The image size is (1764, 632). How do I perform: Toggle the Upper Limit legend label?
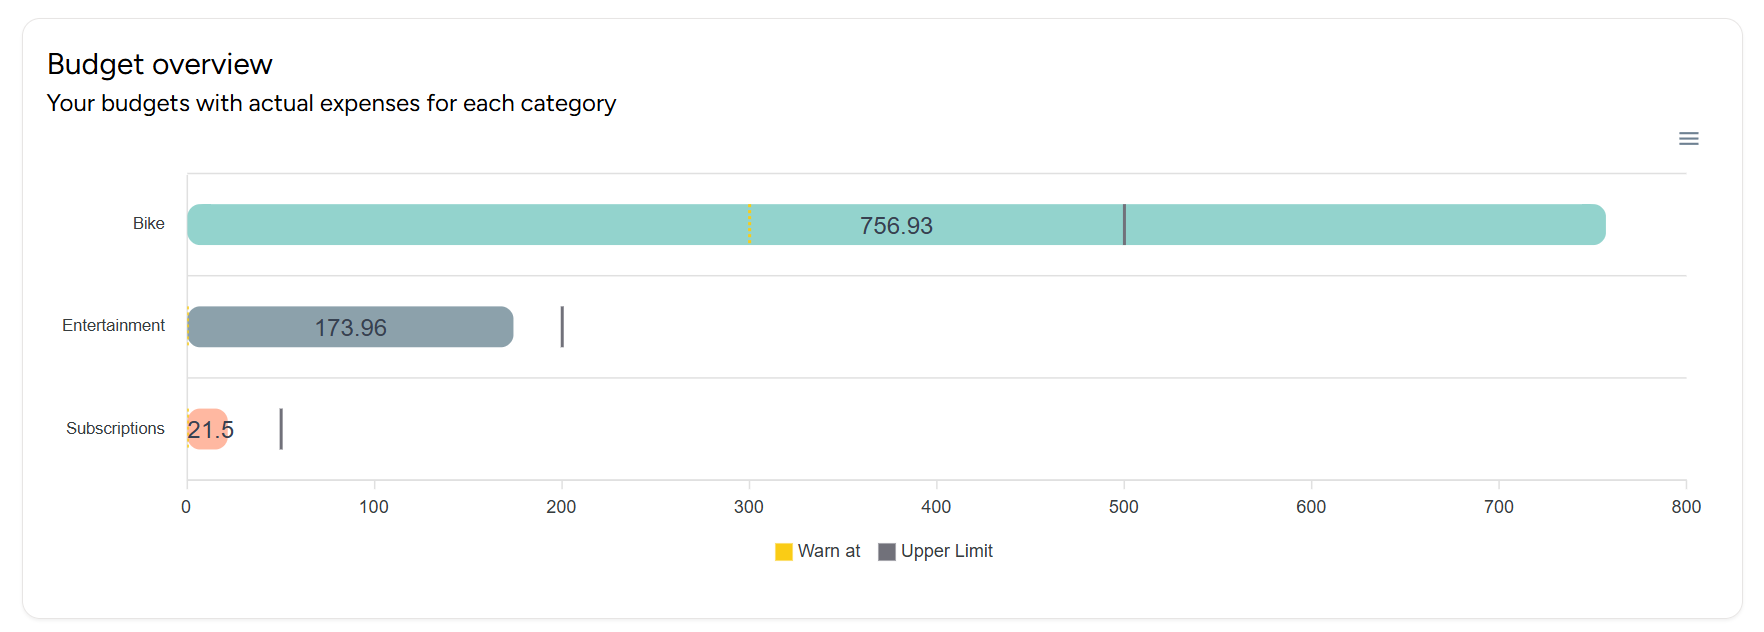pyautogui.click(x=946, y=551)
